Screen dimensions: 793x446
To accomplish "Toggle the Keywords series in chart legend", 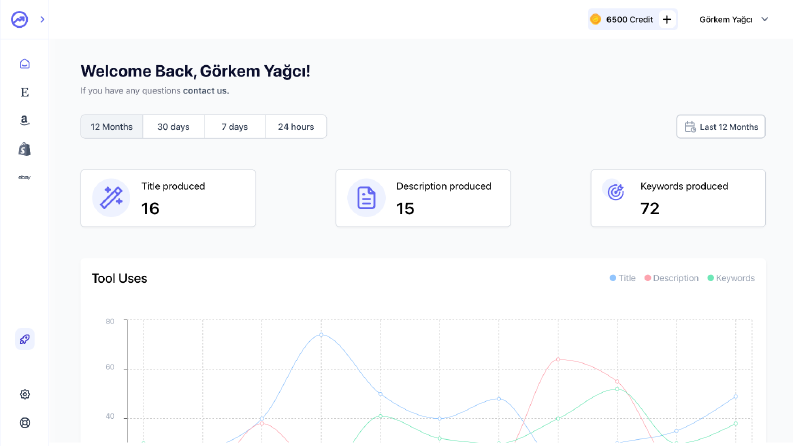I will 731,278.
